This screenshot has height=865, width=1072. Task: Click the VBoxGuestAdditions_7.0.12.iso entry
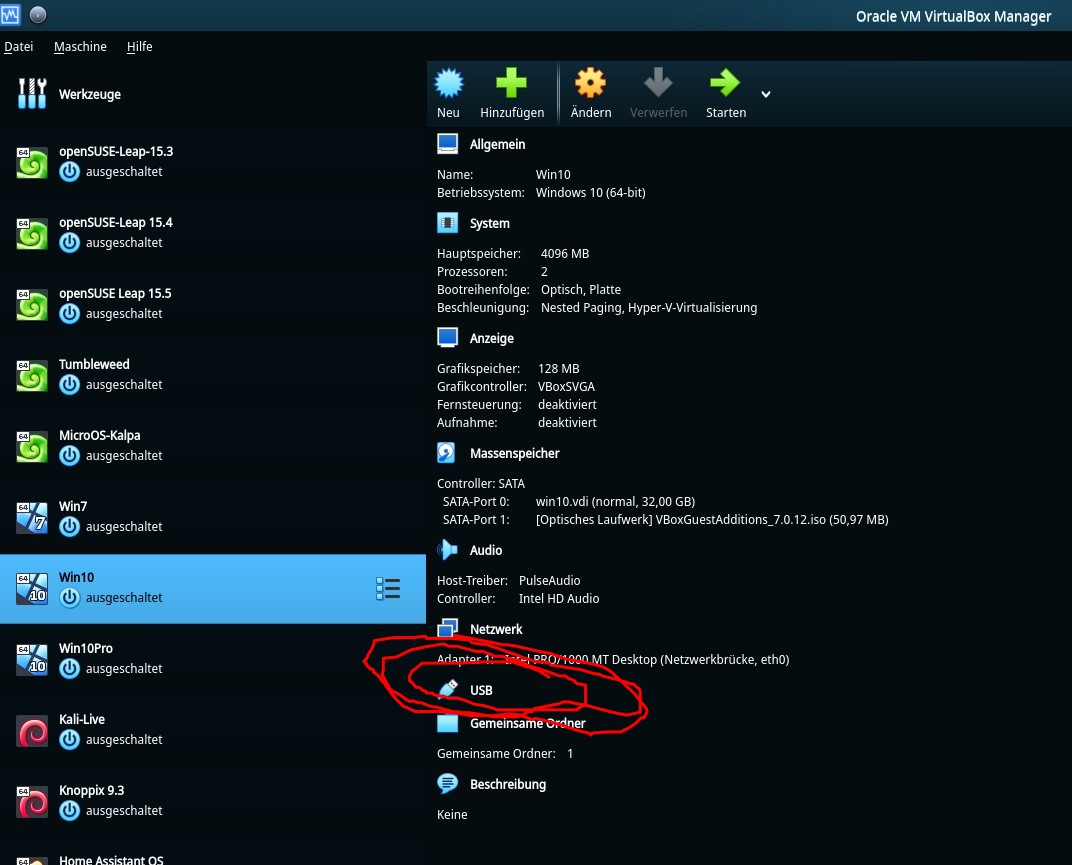(712, 520)
